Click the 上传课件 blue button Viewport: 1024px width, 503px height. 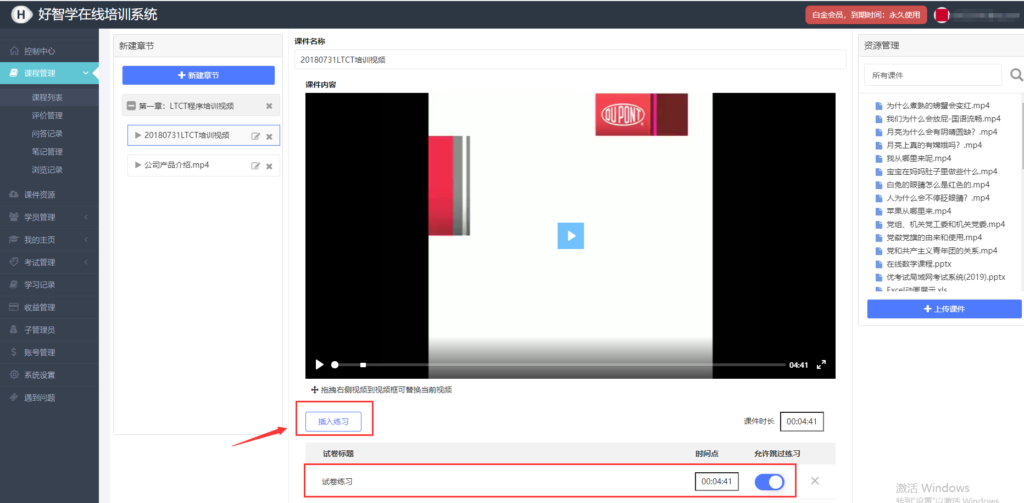(x=944, y=308)
